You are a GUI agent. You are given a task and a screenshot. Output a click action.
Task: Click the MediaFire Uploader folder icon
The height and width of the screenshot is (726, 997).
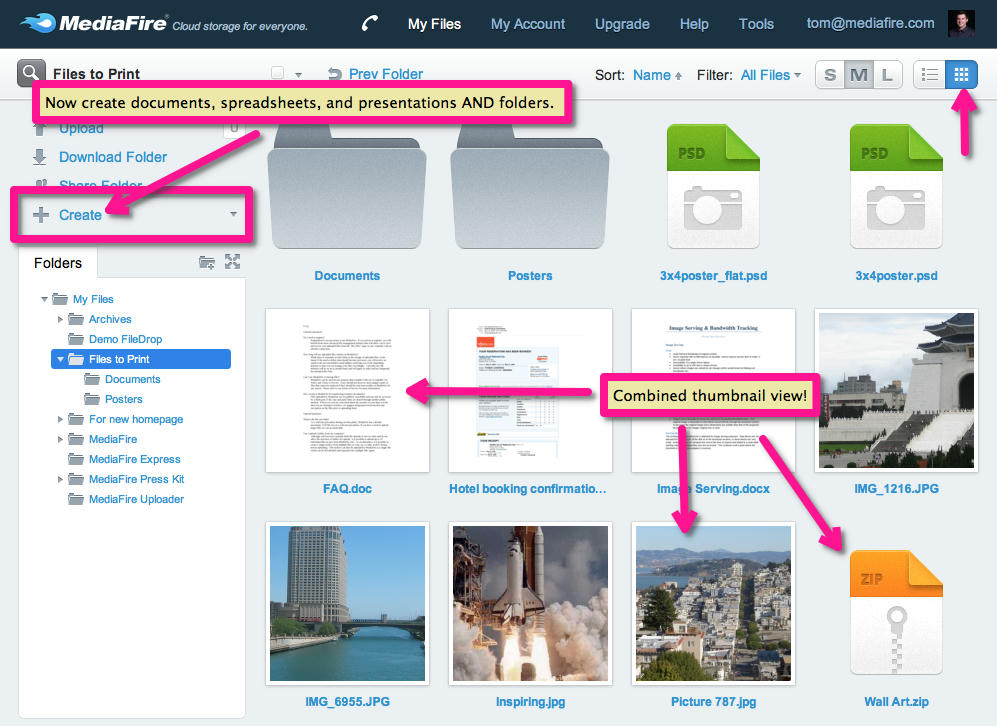coord(76,499)
